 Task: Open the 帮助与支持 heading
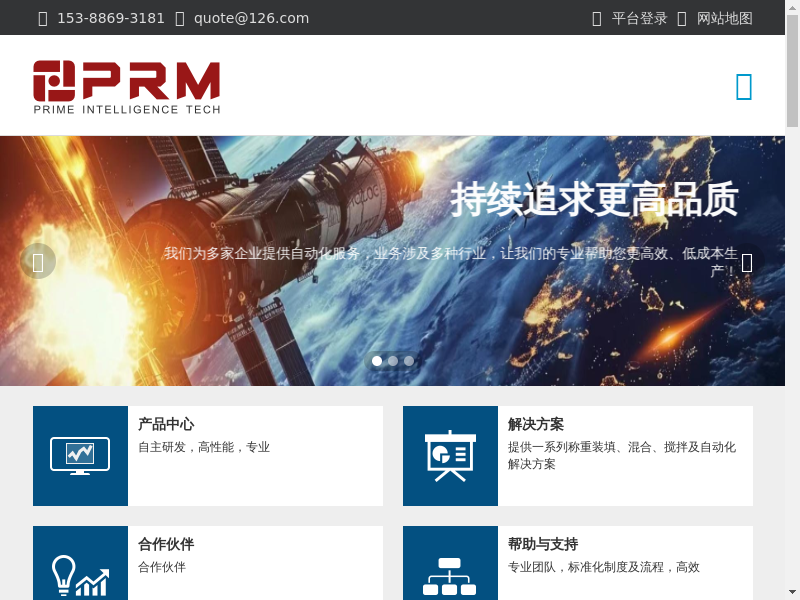(543, 544)
